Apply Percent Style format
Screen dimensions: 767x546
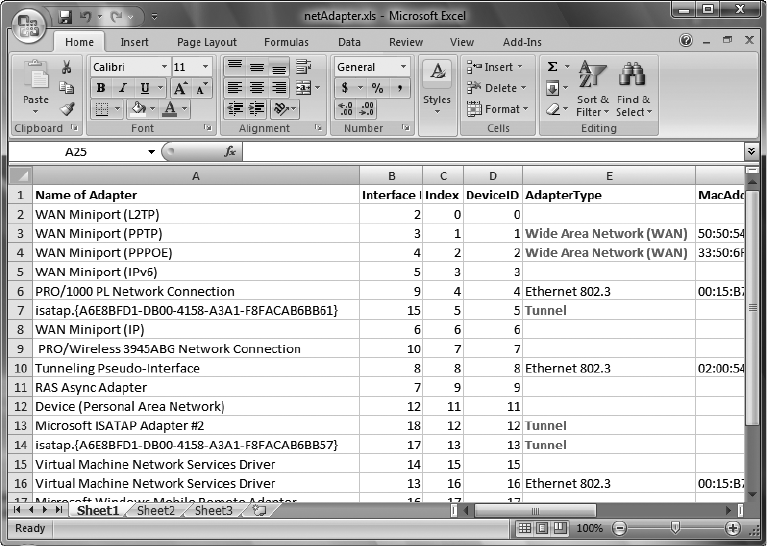click(x=377, y=88)
